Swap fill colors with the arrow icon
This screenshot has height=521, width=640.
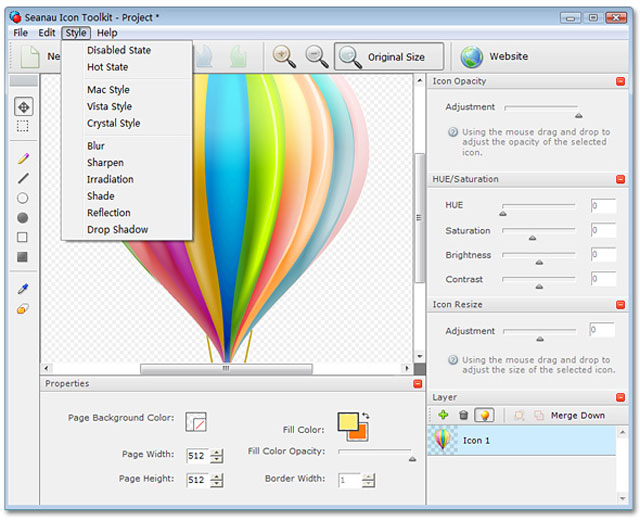pyautogui.click(x=366, y=416)
